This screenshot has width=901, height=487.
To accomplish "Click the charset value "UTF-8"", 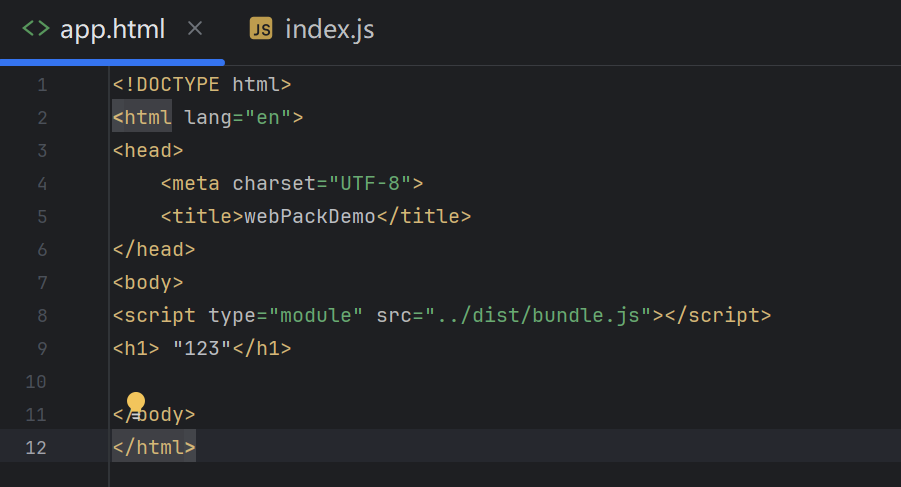I will tap(370, 183).
